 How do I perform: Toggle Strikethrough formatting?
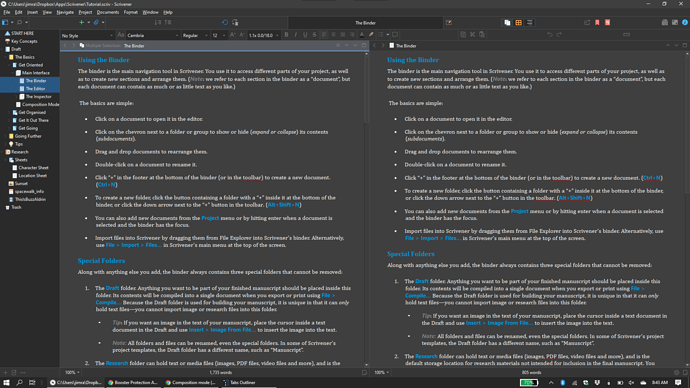click(314, 35)
